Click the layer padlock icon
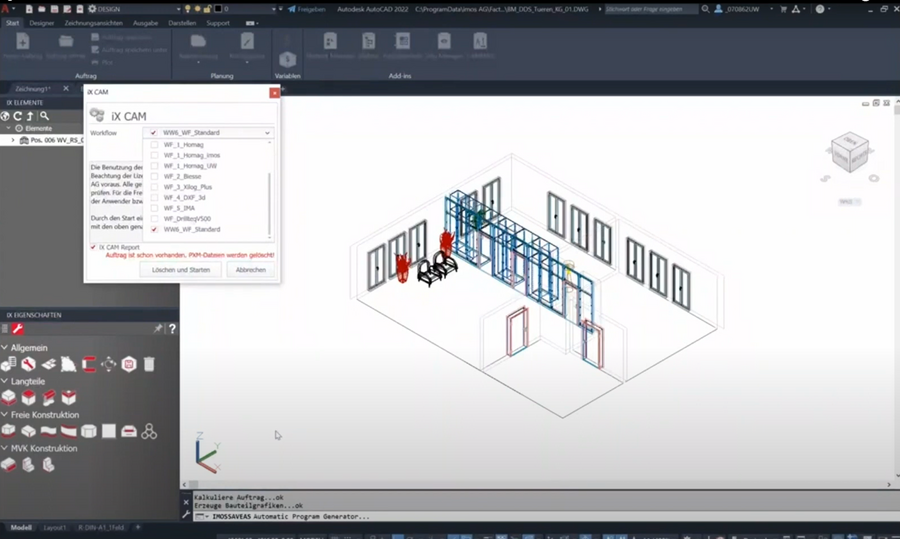Viewport: 900px width, 539px height. click(207, 9)
